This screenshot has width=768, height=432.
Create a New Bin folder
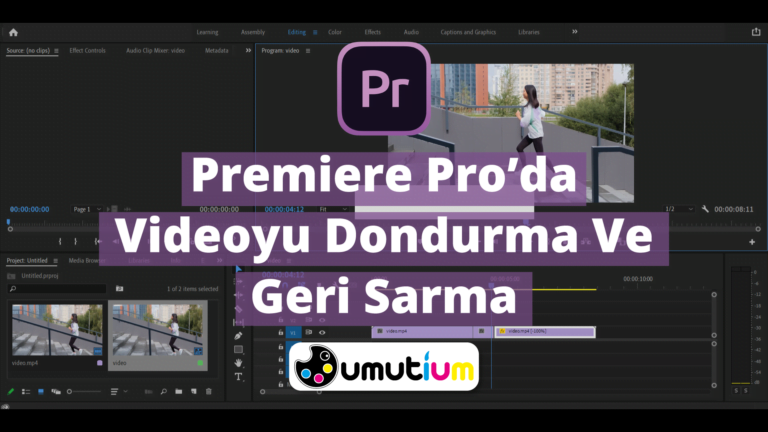point(179,391)
